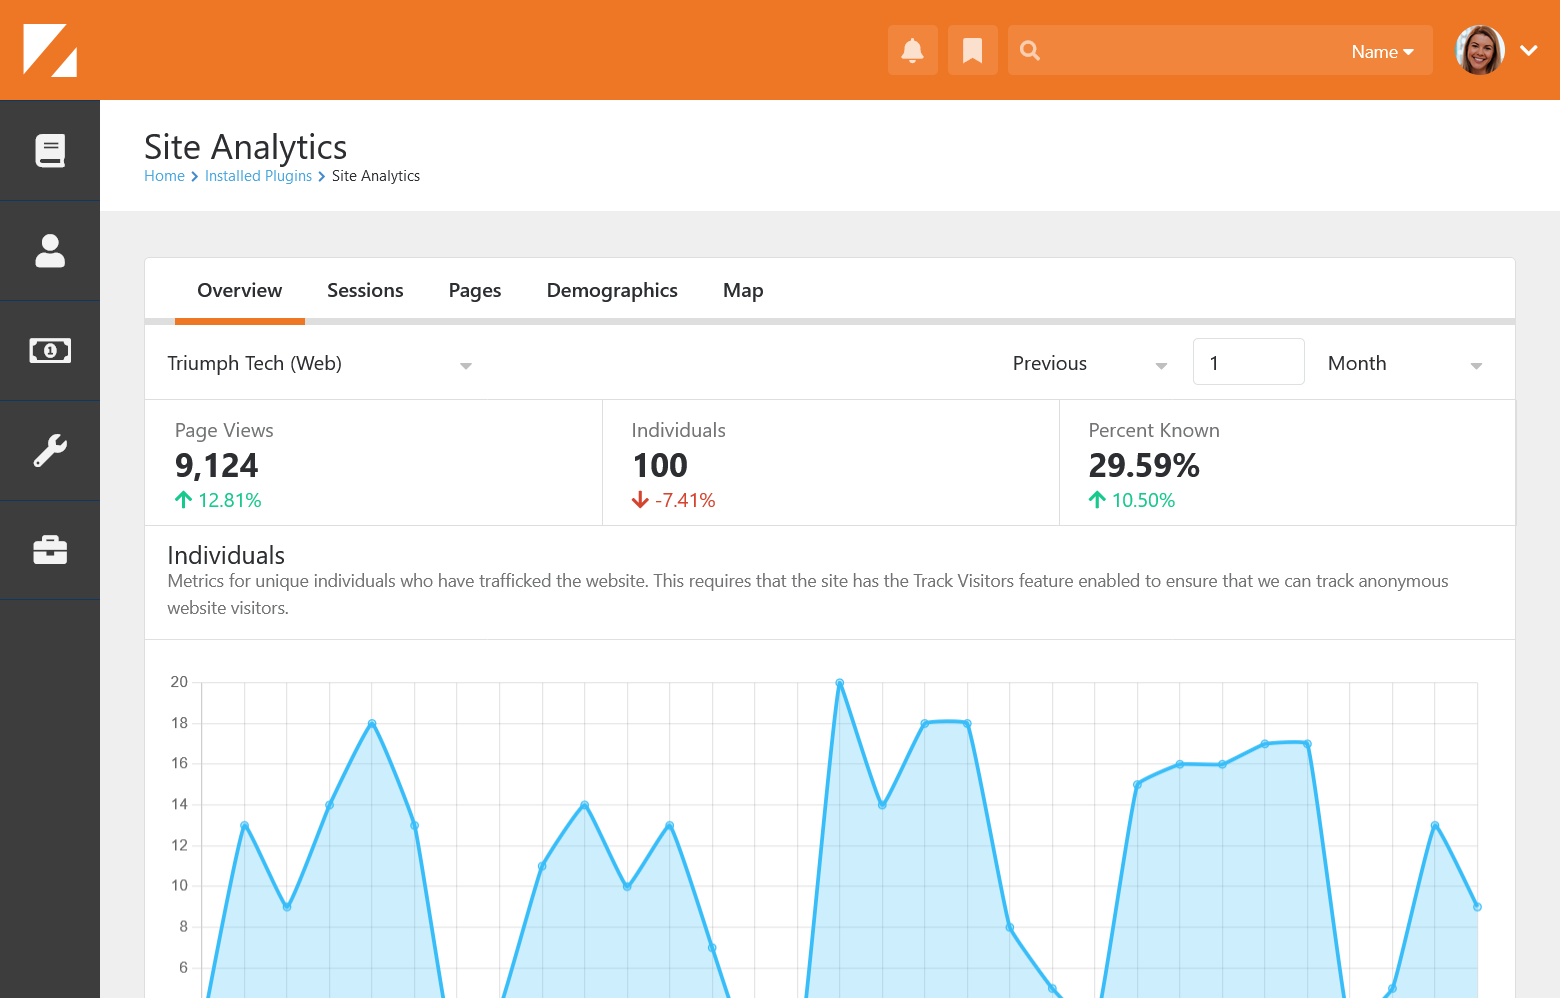Screen dimensions: 1560x998
Task: Open the Previous range dropdown
Action: 1089,364
